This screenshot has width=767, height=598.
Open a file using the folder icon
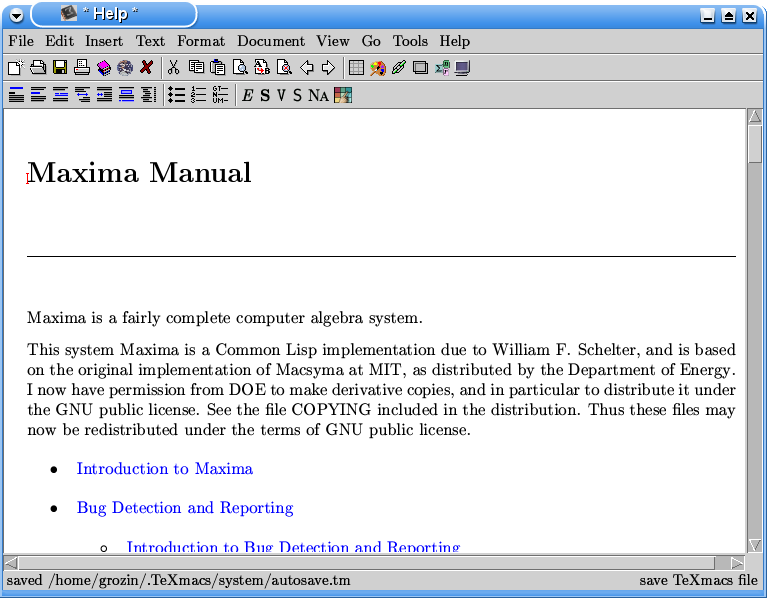[38, 67]
